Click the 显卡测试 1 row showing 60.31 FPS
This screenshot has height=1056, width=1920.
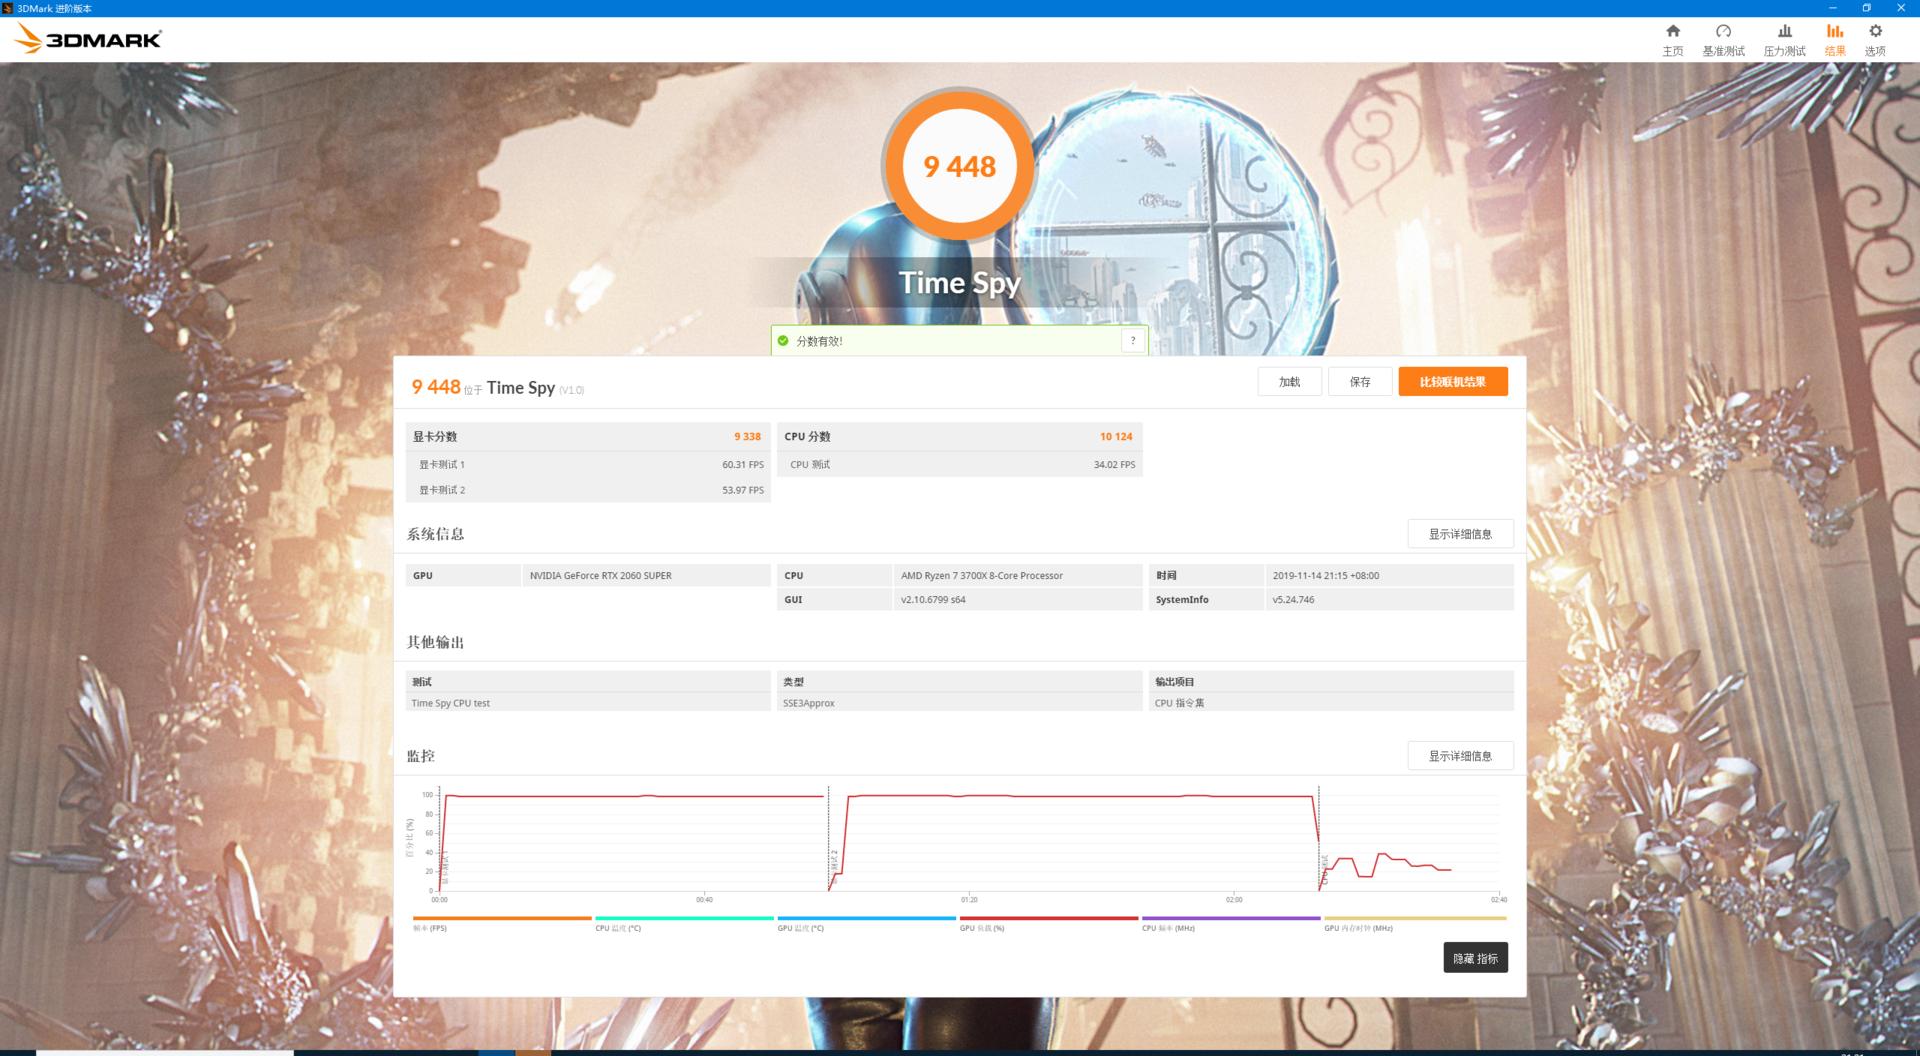588,465
